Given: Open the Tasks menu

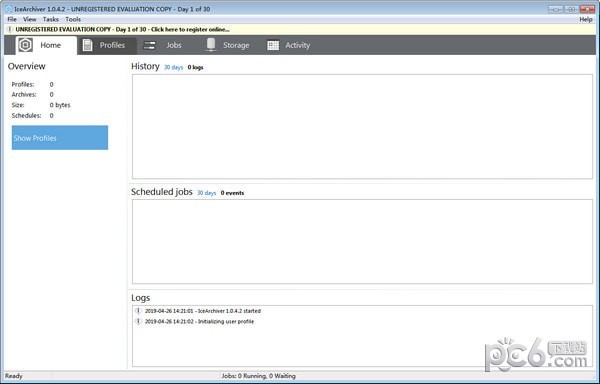Looking at the screenshot, I should [x=51, y=19].
